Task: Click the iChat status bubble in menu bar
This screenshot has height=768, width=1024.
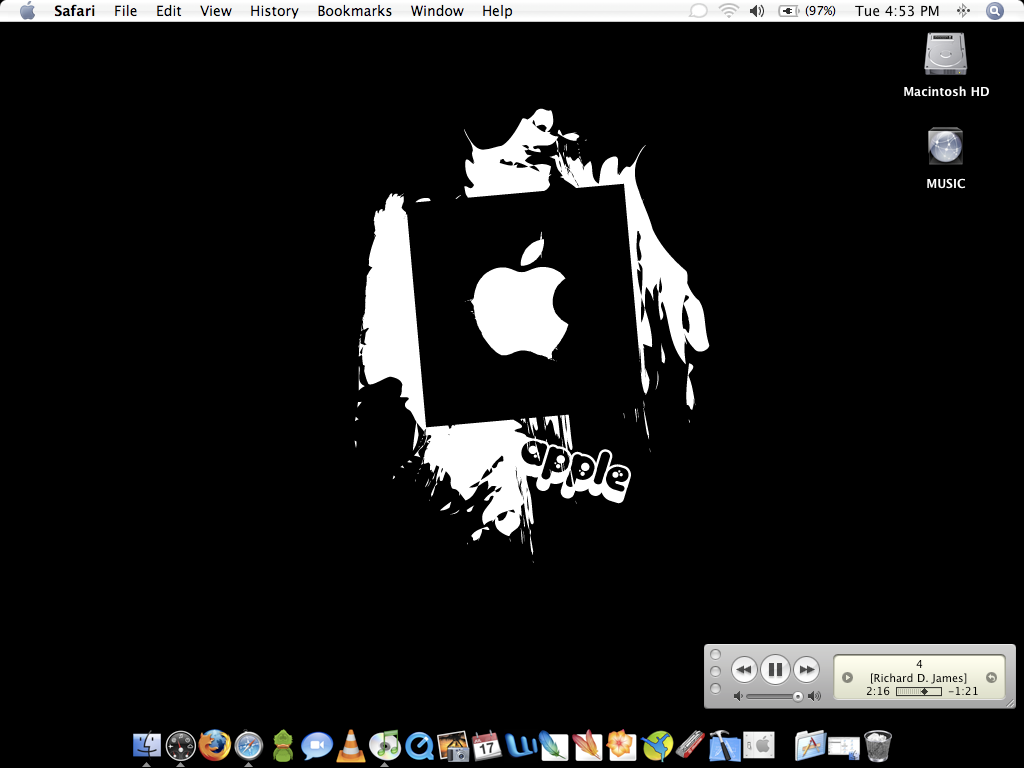Action: coord(698,10)
